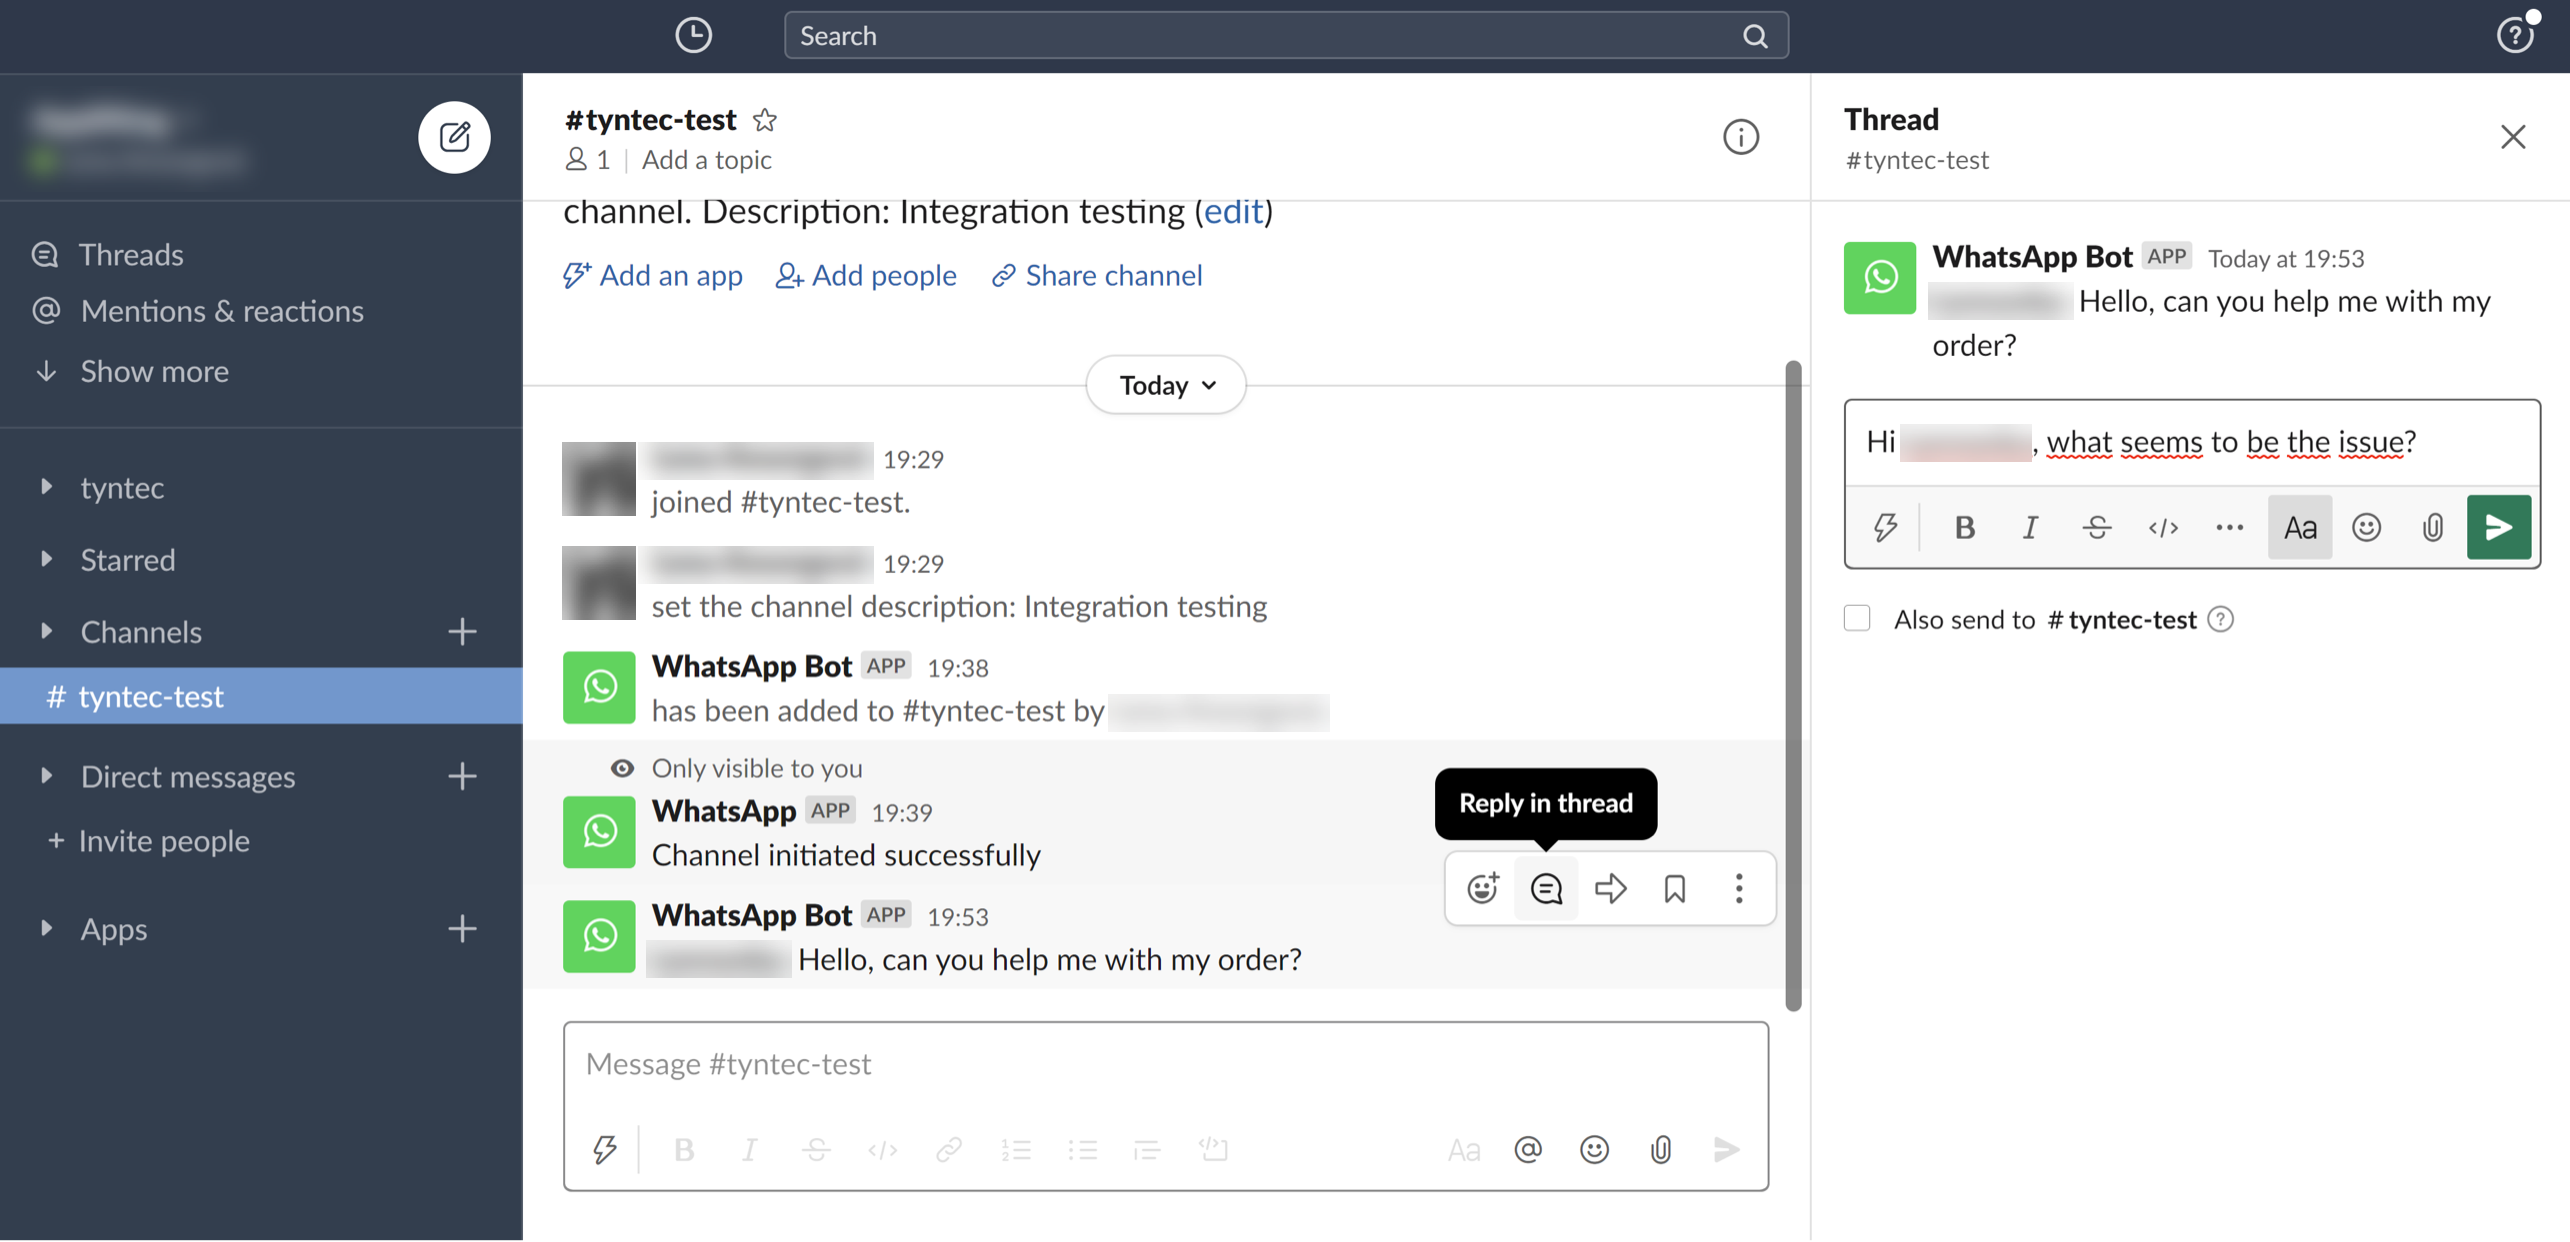Add an app with the Apps plus
This screenshot has height=1242, width=2570.
(462, 928)
